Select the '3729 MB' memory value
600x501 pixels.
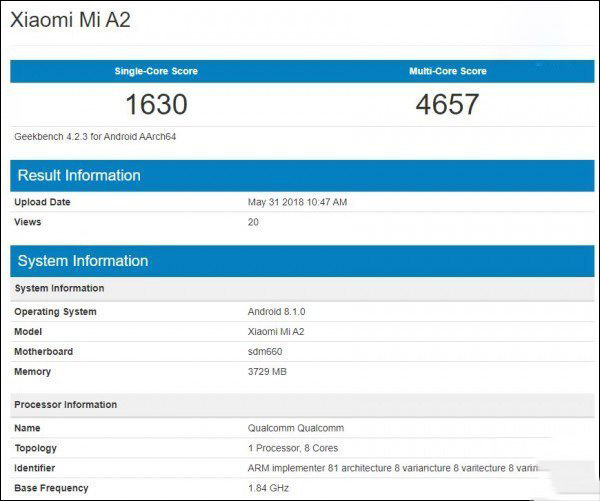[x=267, y=372]
